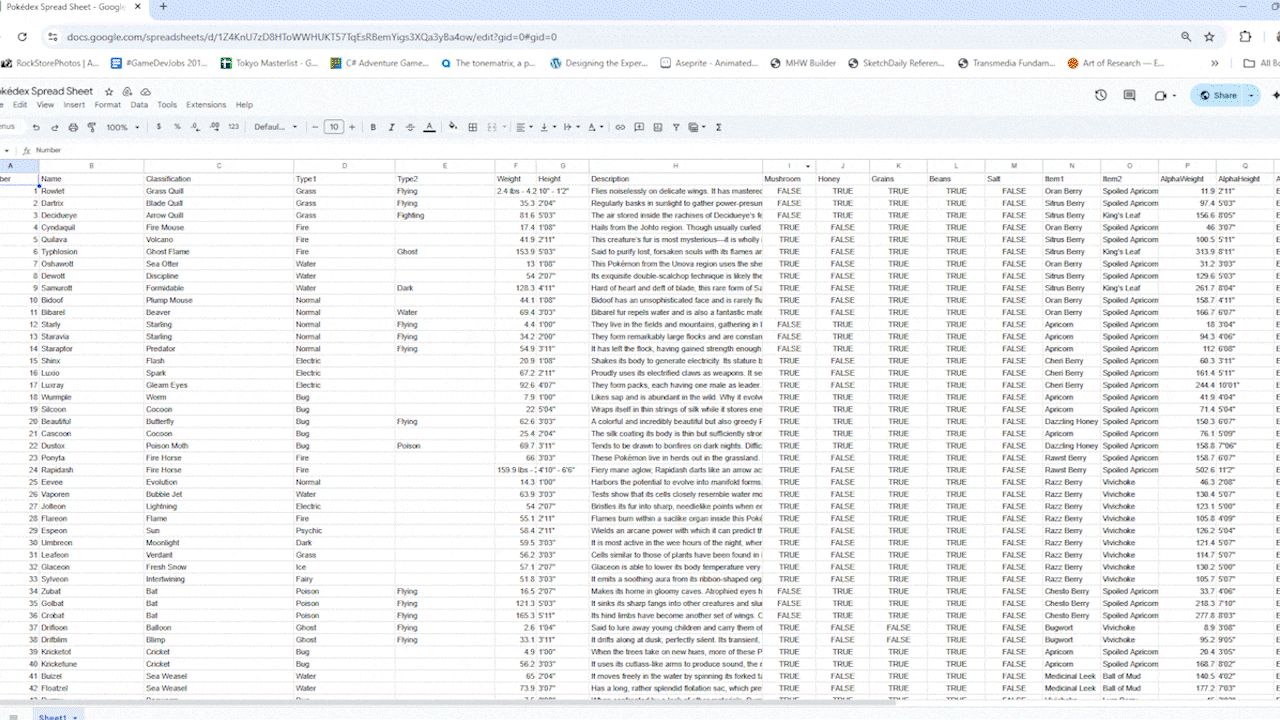Open the Edit menu
Screen dimensions: 1280x720
20,105
